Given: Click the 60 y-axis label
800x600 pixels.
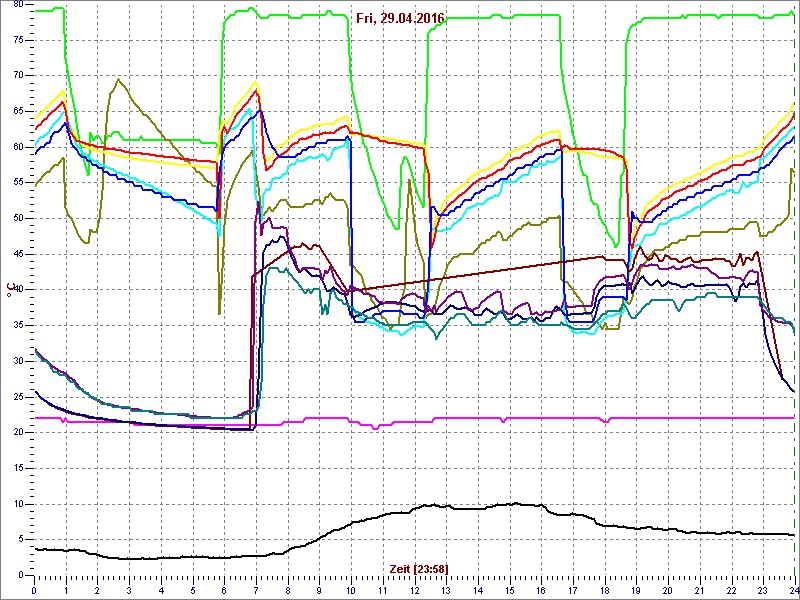Looking at the screenshot, I should click(x=20, y=147).
